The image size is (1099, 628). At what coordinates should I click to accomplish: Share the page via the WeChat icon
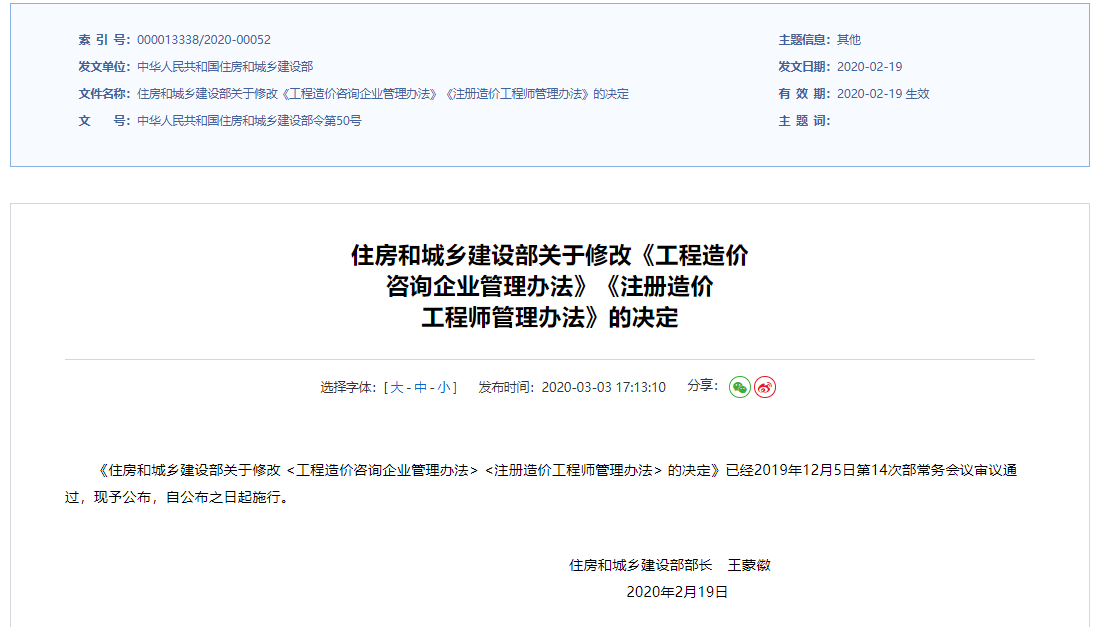tap(739, 387)
